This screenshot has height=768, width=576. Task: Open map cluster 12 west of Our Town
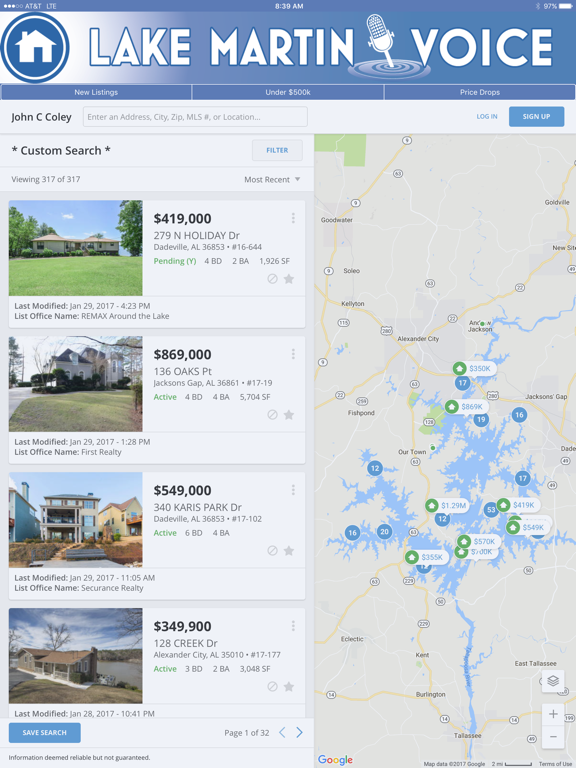pos(375,468)
